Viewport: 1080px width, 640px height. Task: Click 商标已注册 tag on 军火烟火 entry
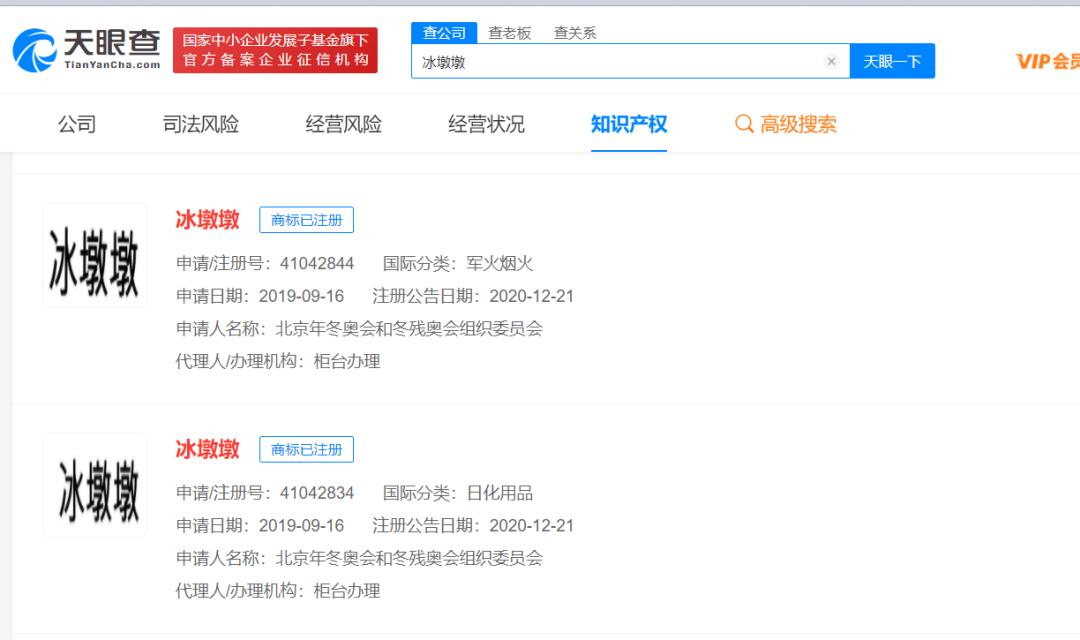tap(307, 220)
